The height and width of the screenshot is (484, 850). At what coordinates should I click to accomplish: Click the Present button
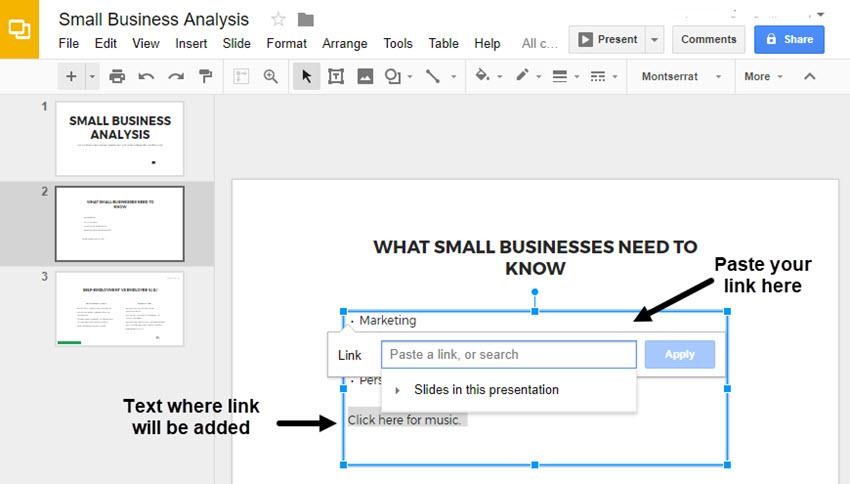pos(607,40)
